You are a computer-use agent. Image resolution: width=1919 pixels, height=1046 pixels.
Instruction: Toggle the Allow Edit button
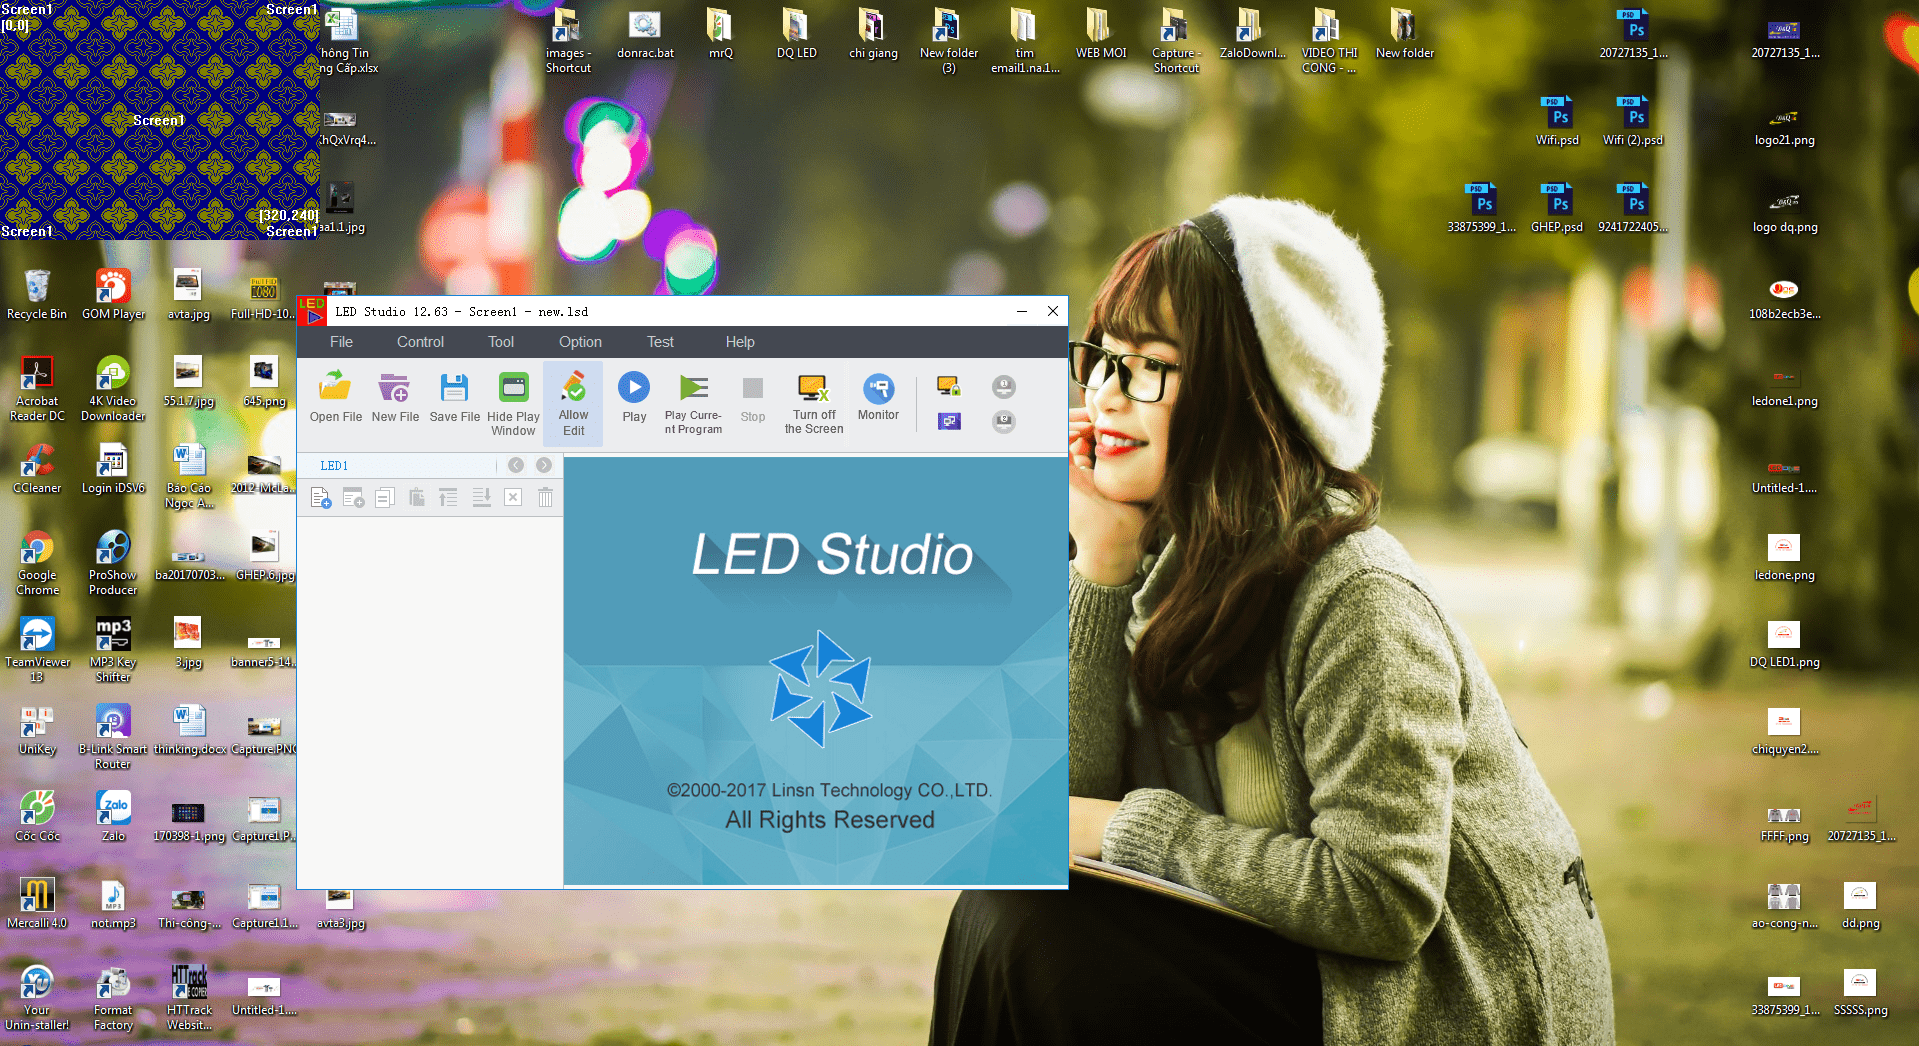pyautogui.click(x=573, y=403)
